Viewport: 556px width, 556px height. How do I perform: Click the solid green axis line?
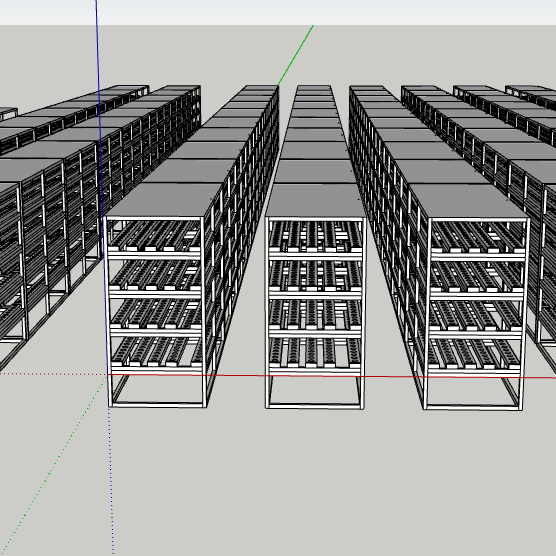[x=296, y=55]
